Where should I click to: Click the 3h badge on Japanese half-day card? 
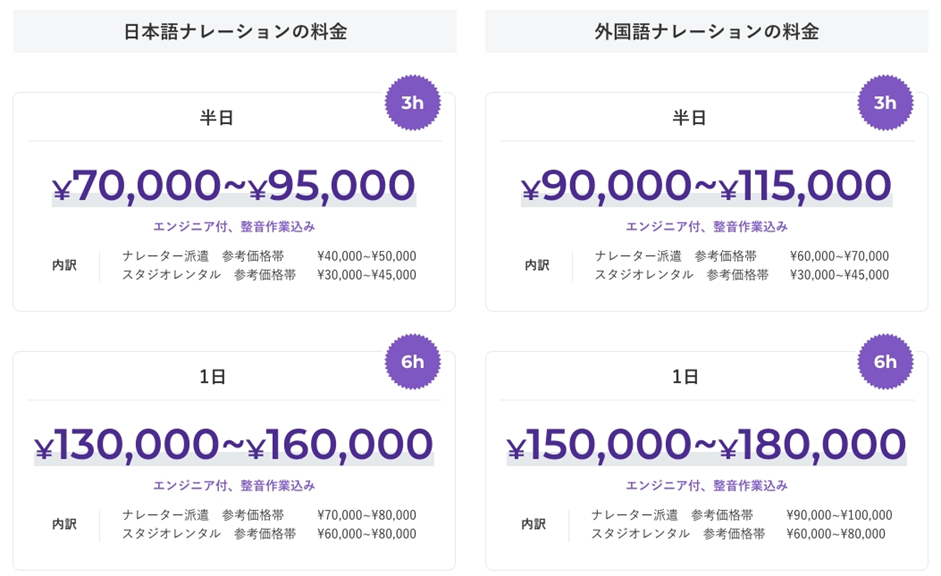pyautogui.click(x=412, y=103)
